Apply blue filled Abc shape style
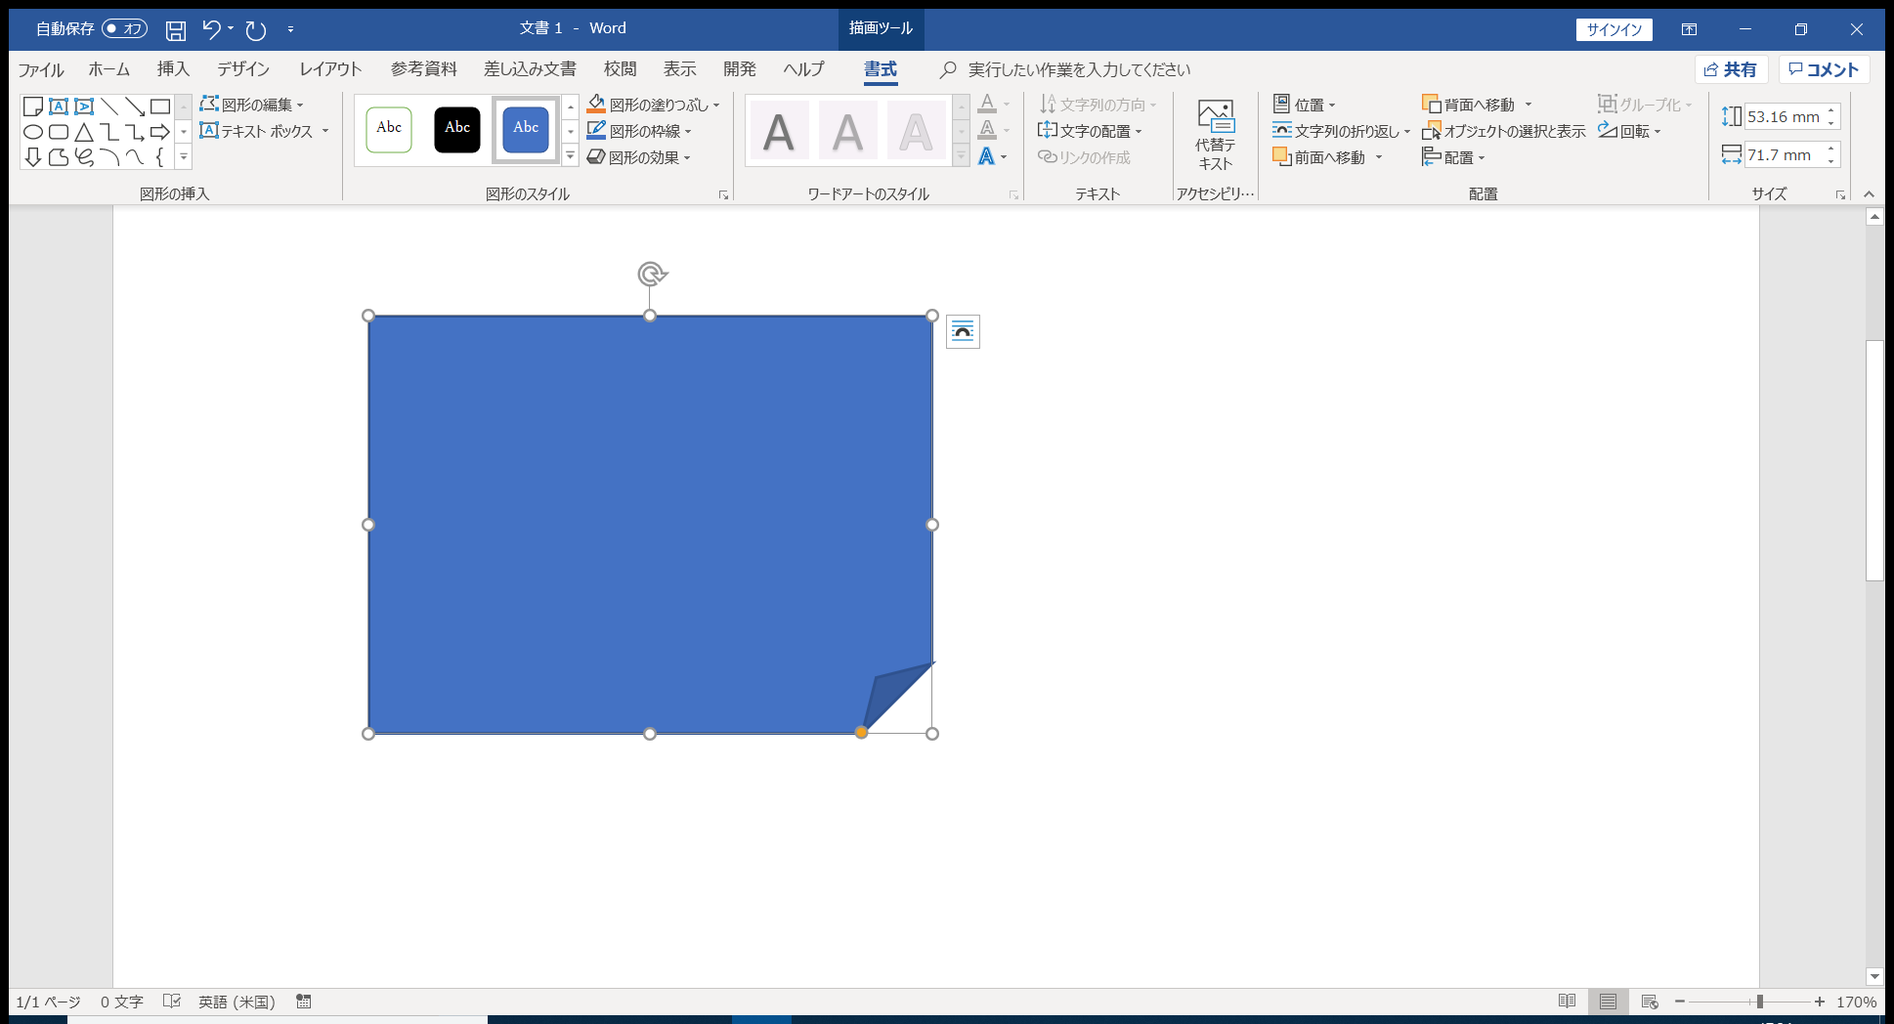Viewport: 1894px width, 1024px height. coord(526,129)
